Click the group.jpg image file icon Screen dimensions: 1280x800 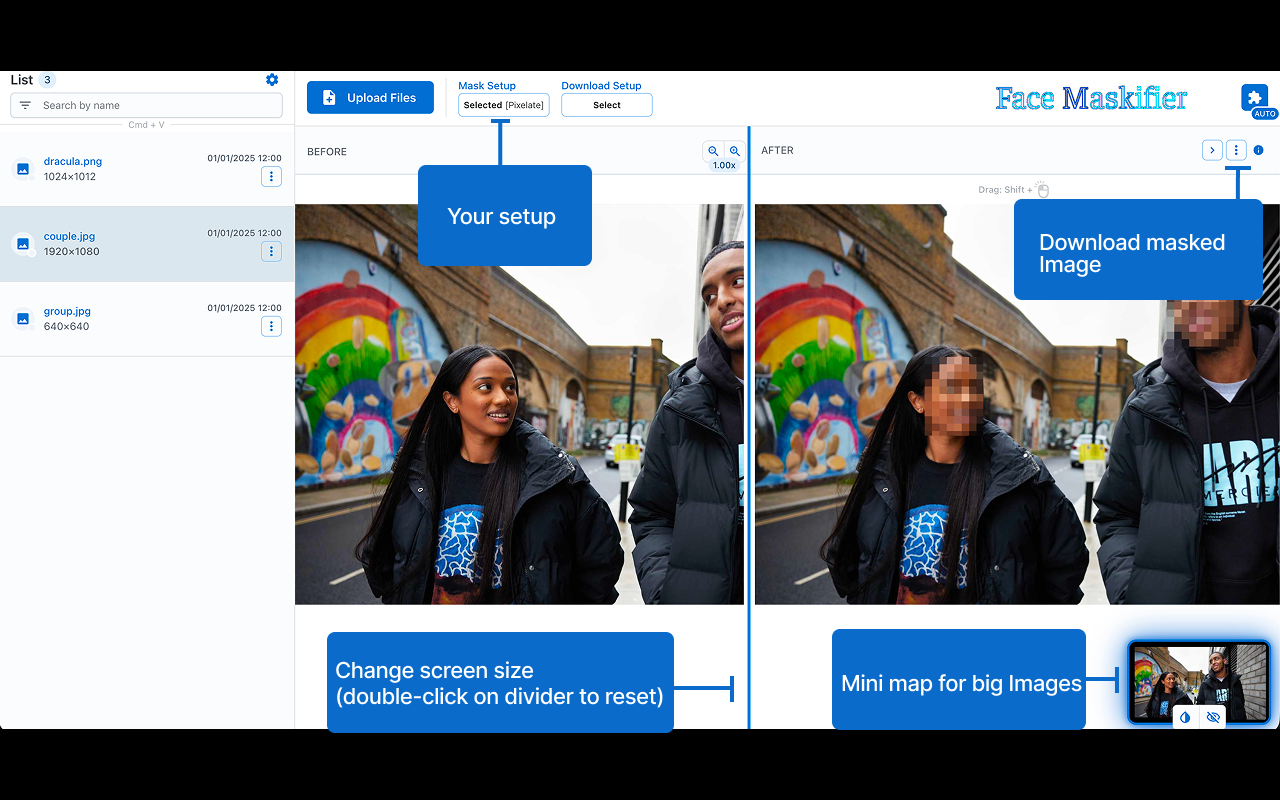pos(22,319)
